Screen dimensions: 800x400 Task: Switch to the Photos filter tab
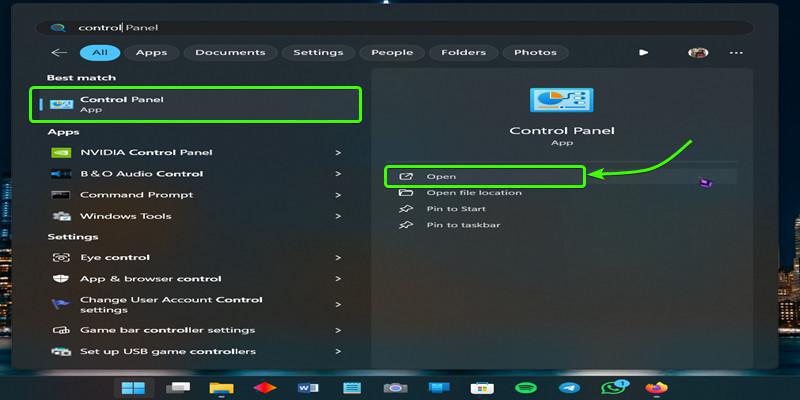535,53
